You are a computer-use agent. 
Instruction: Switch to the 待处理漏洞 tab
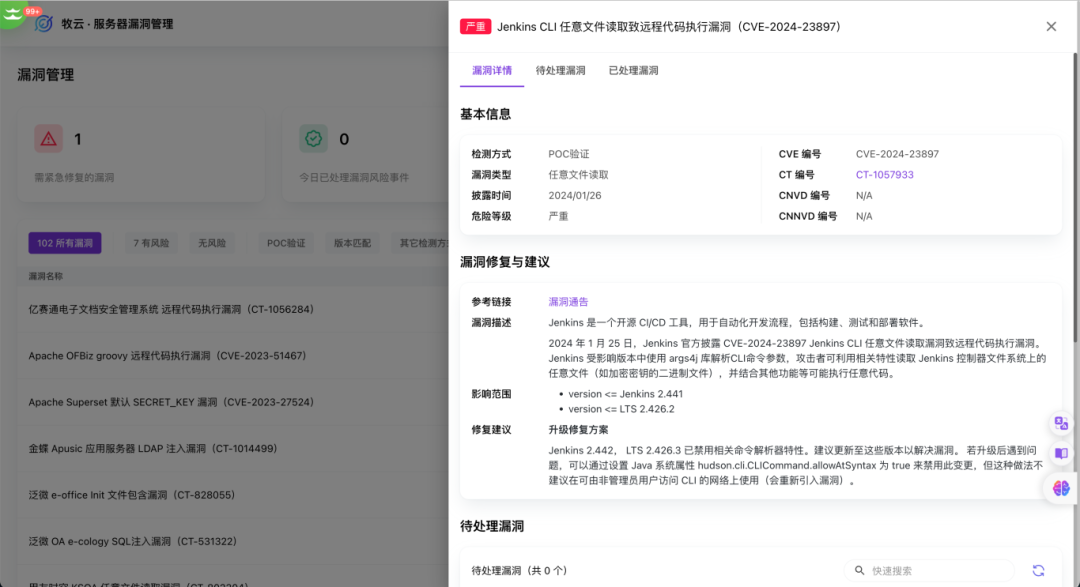click(x=558, y=70)
